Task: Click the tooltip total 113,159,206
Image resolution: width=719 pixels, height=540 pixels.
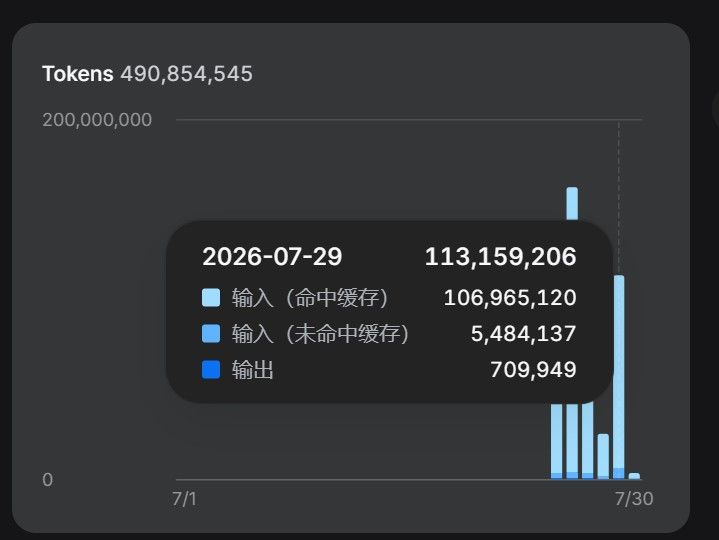Action: click(500, 256)
